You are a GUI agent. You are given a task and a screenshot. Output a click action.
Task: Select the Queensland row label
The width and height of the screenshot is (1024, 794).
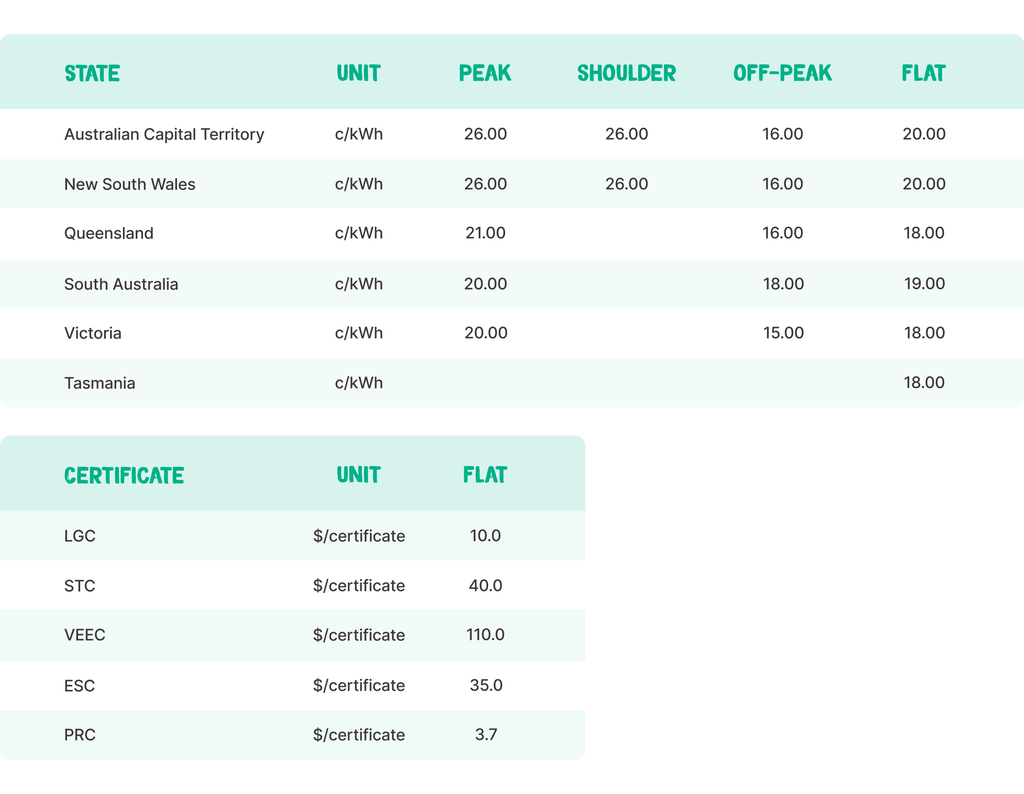pos(109,233)
